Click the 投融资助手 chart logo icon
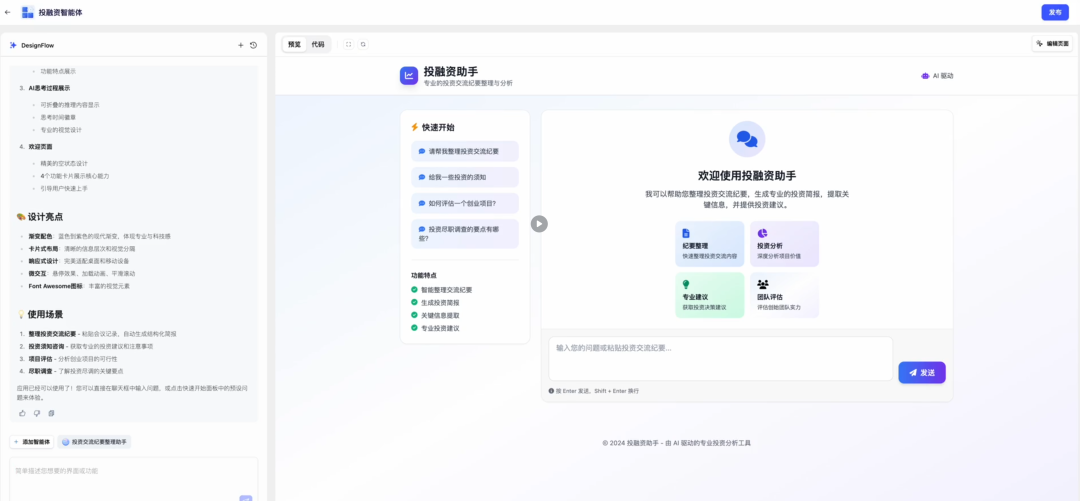The image size is (1080, 501). tap(408, 75)
